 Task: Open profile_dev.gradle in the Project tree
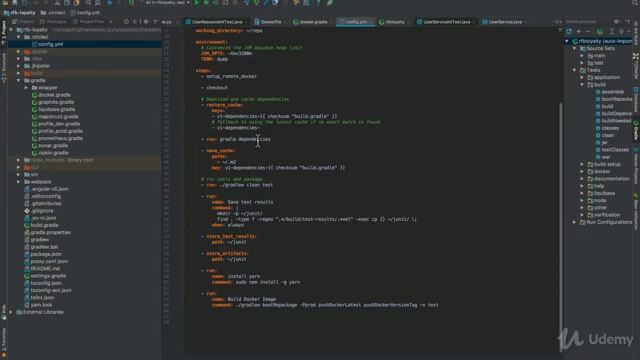(59, 124)
